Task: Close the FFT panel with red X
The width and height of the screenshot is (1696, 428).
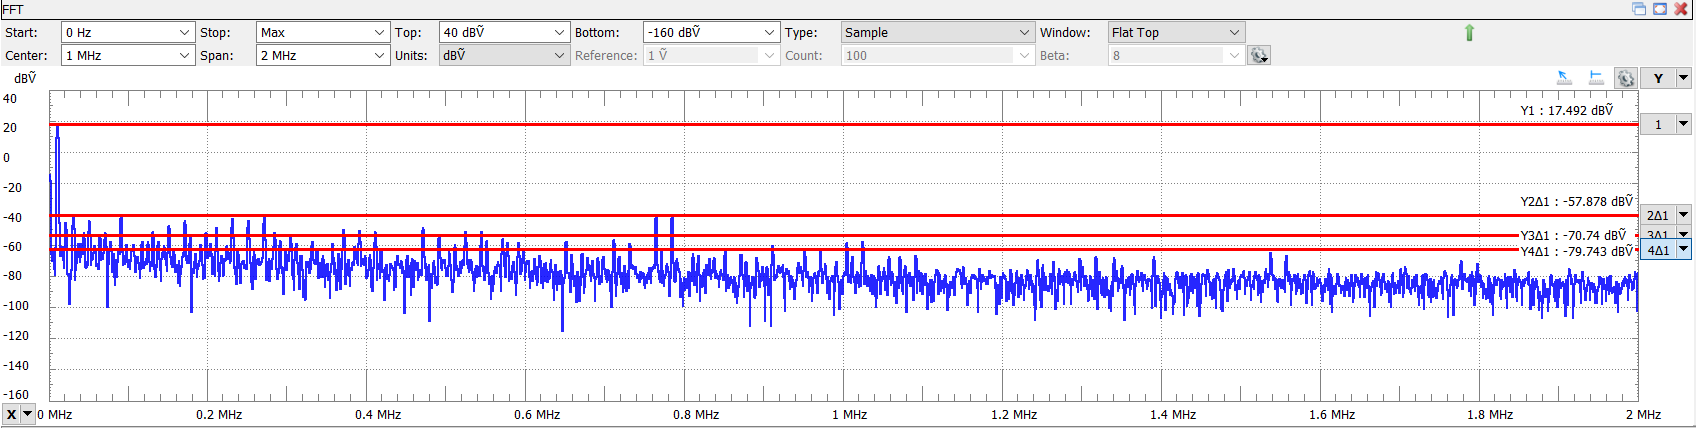Action: click(1681, 9)
